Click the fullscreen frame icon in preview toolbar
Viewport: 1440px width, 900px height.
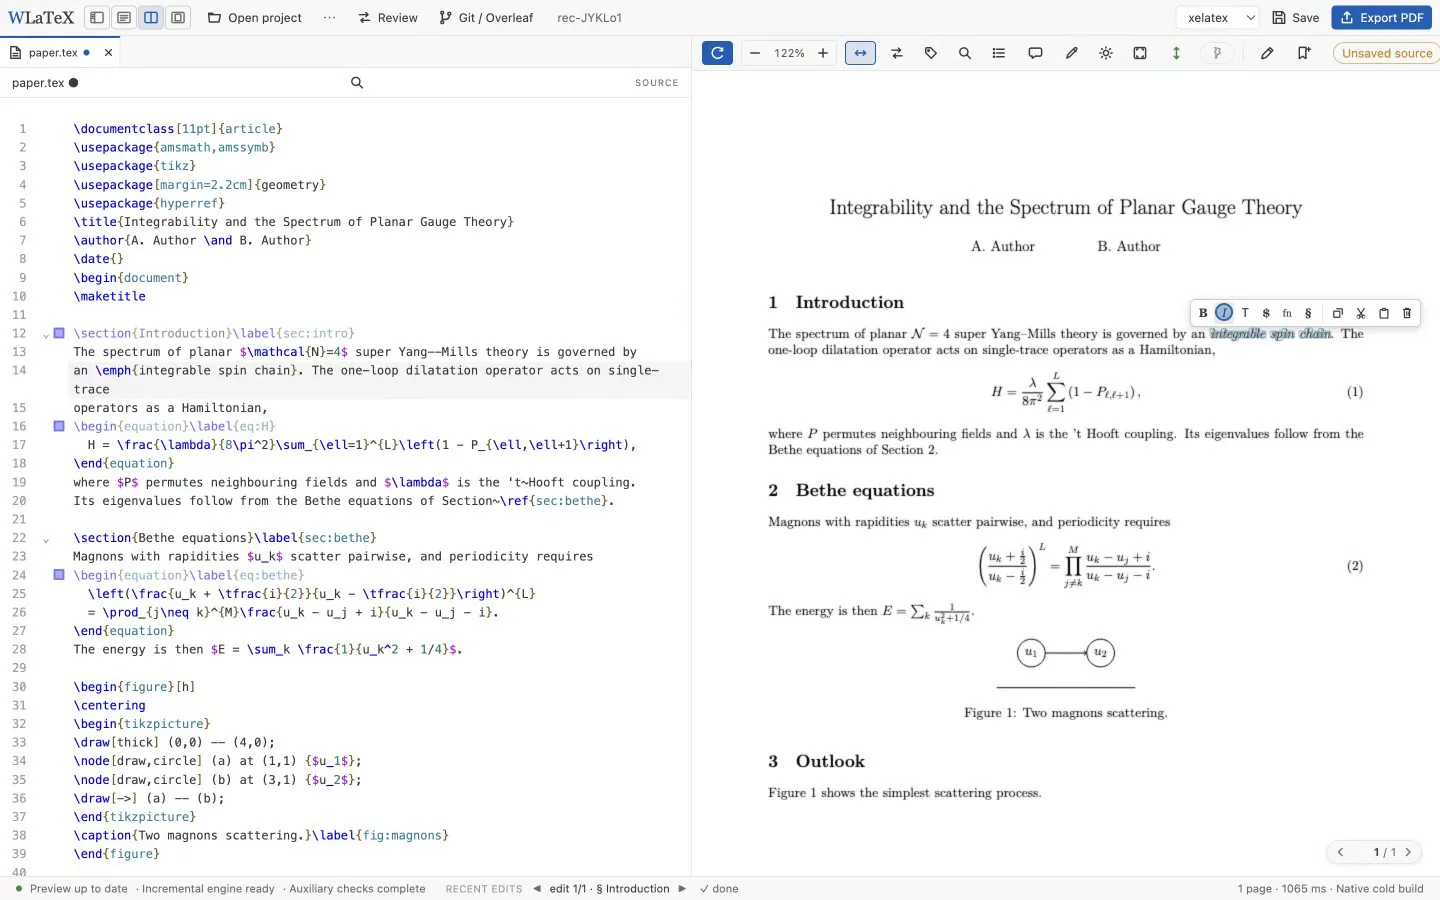point(1140,53)
